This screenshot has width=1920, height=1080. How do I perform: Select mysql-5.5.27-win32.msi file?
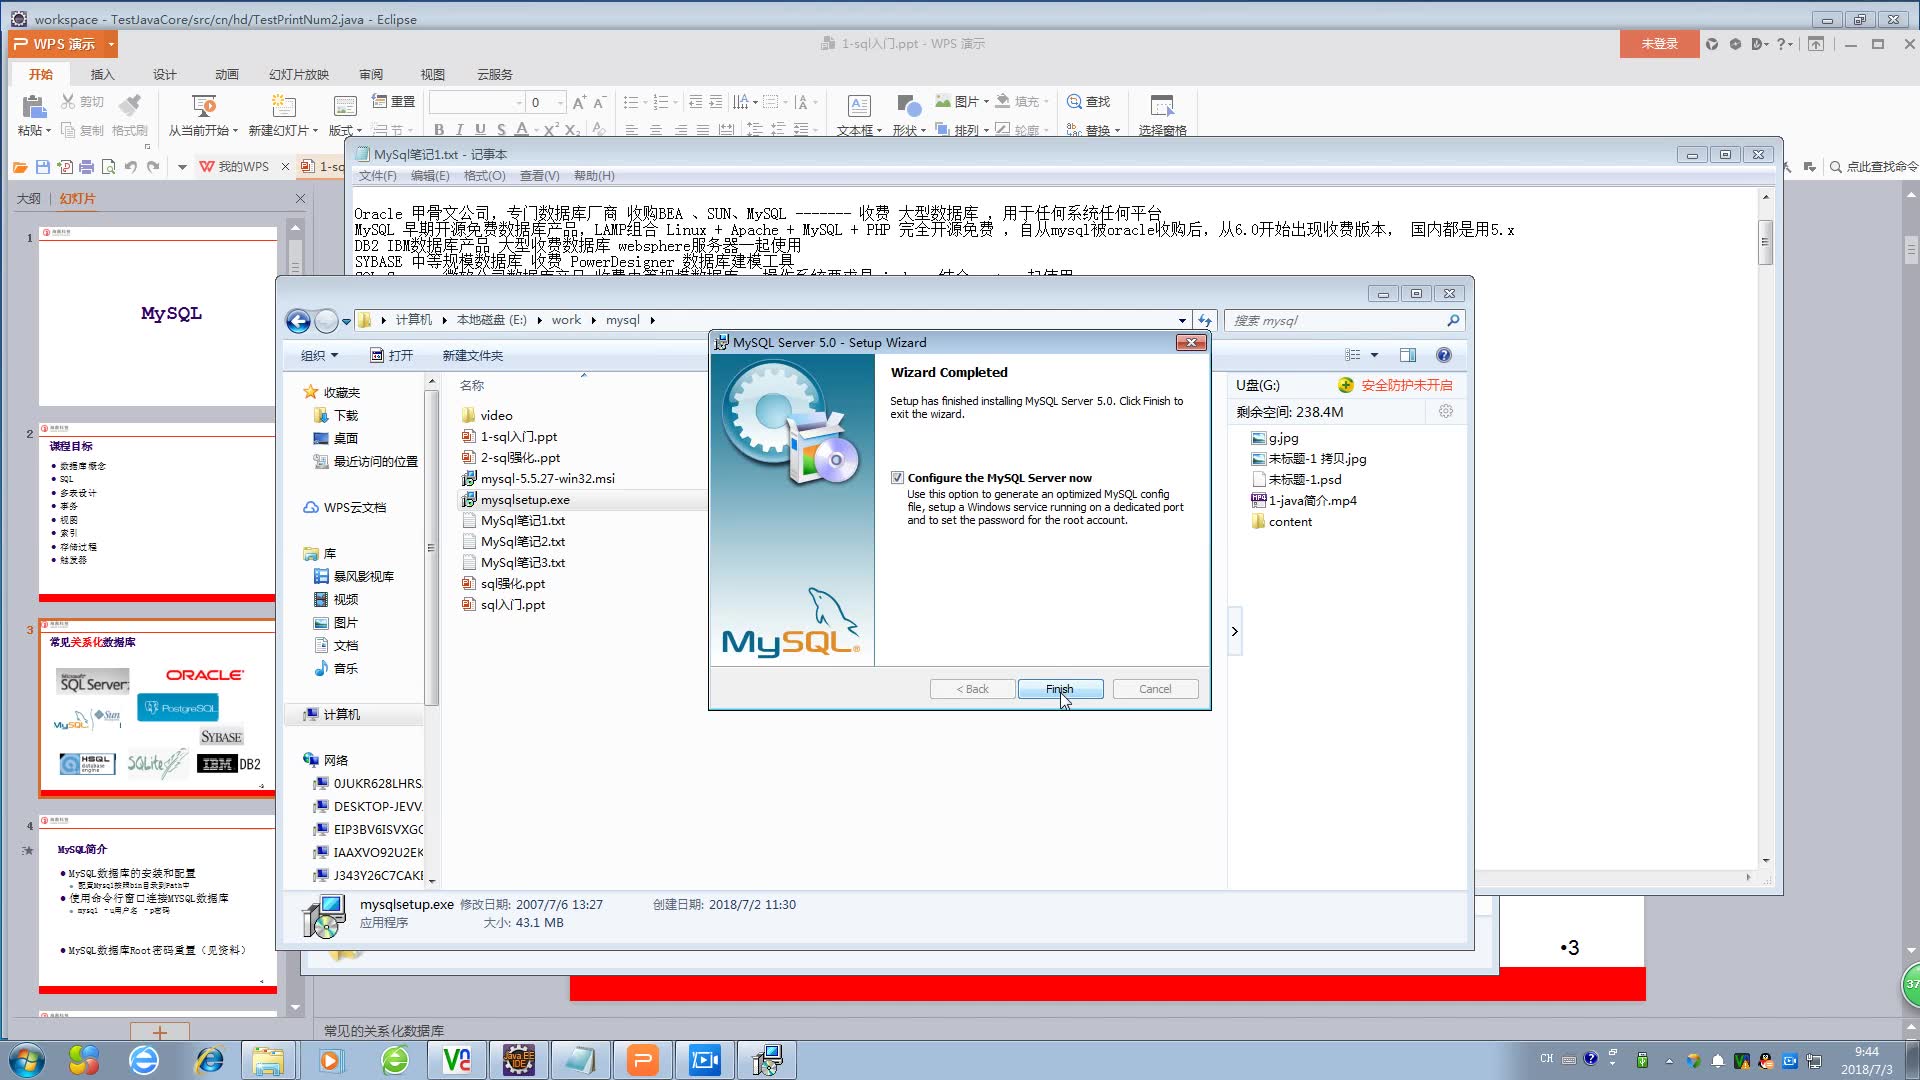point(547,479)
